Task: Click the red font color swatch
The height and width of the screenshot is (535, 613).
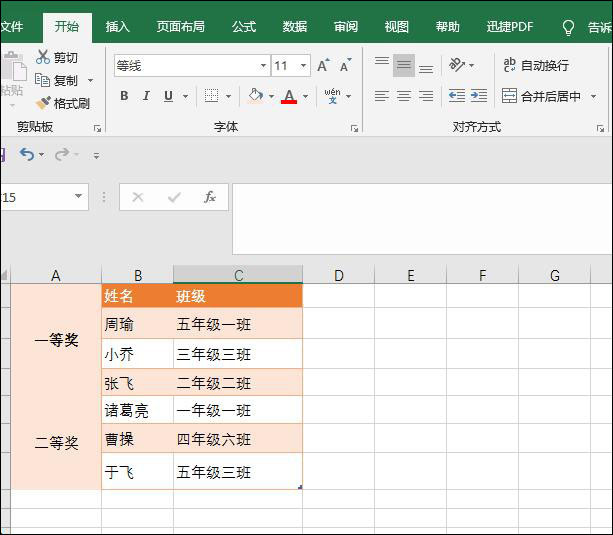Action: [x=289, y=96]
